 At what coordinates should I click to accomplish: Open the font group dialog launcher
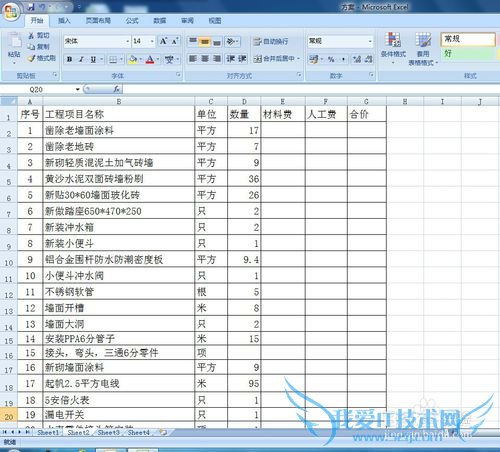coord(179,75)
